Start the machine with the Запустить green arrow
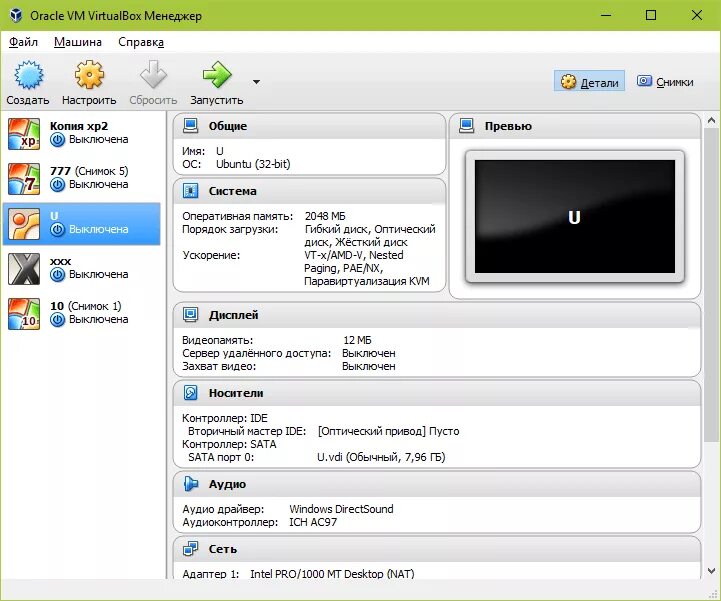 click(217, 74)
